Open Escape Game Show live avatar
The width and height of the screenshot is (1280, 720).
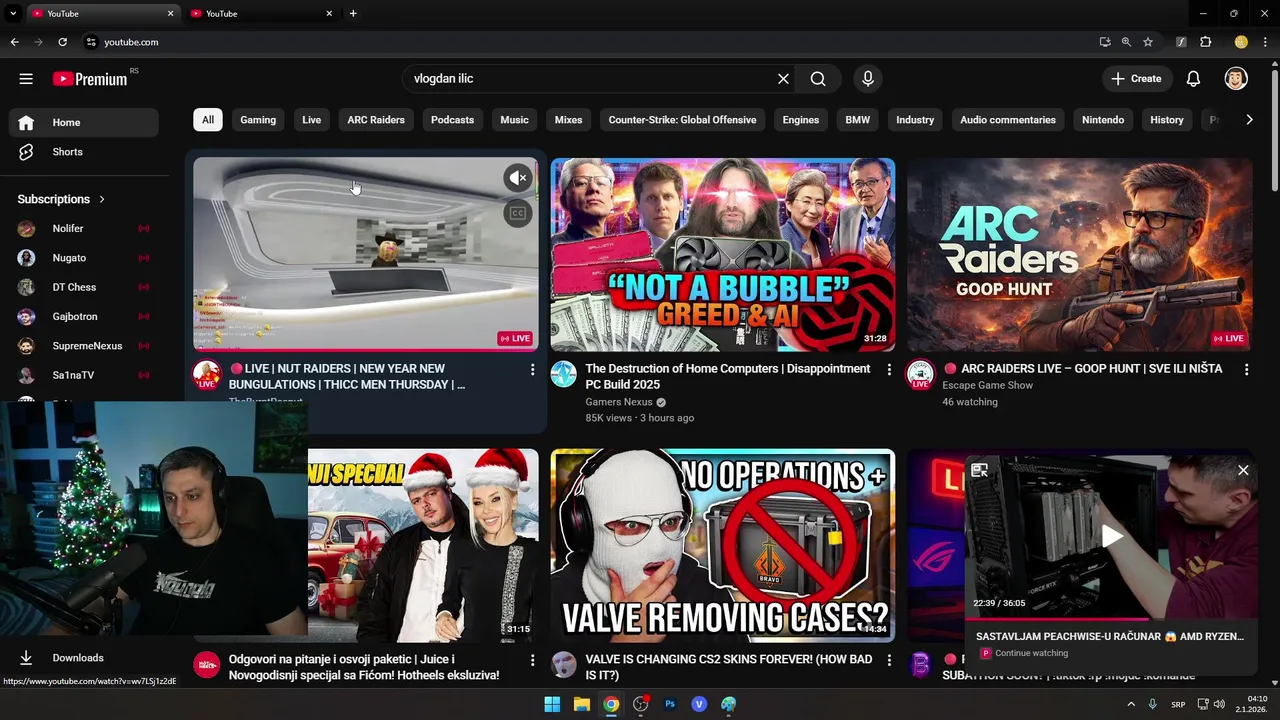pos(920,375)
